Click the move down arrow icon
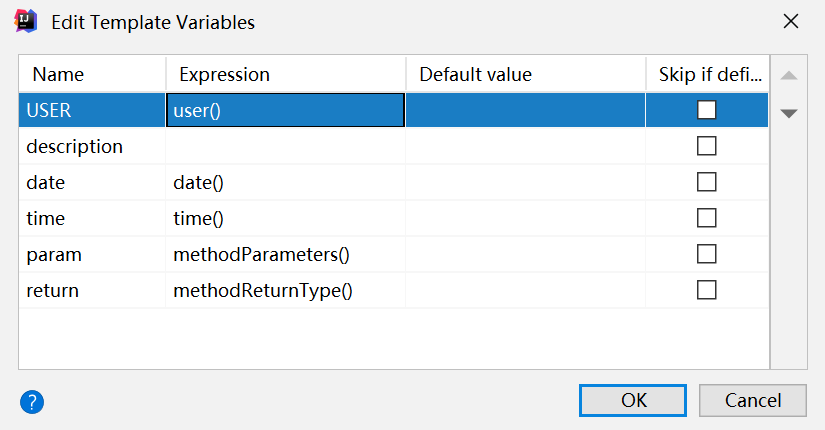 pos(788,113)
